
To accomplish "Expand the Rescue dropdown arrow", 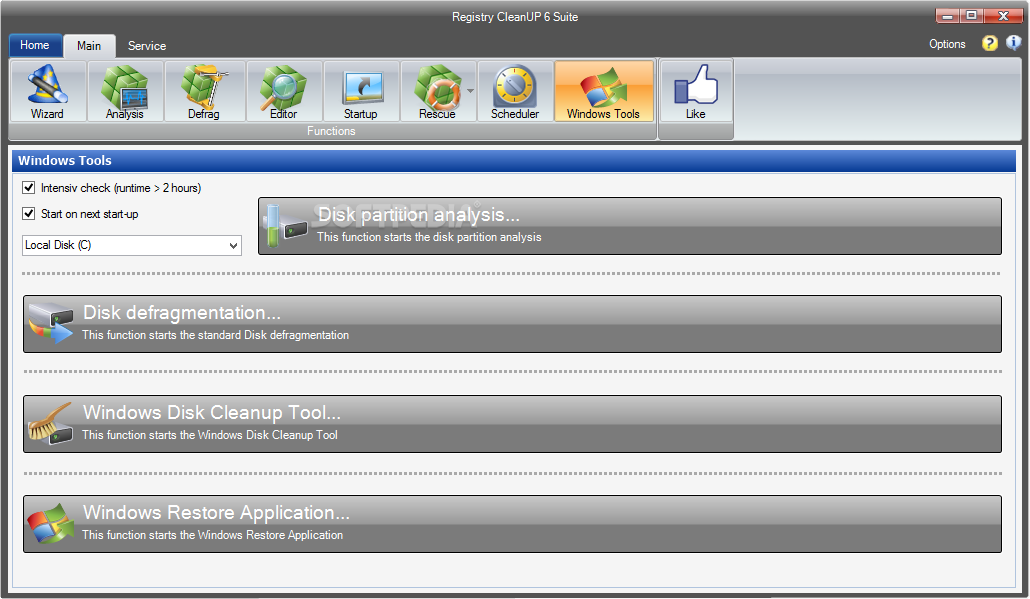I will (x=470, y=91).
